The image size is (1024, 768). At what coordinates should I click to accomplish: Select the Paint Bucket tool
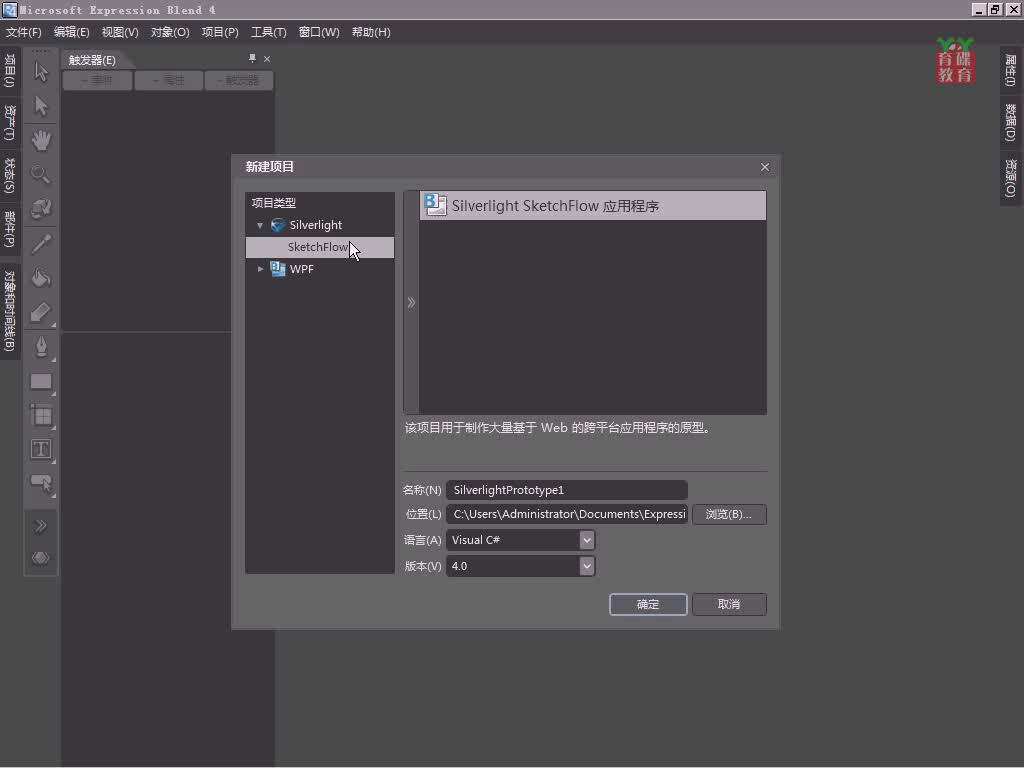(x=41, y=278)
